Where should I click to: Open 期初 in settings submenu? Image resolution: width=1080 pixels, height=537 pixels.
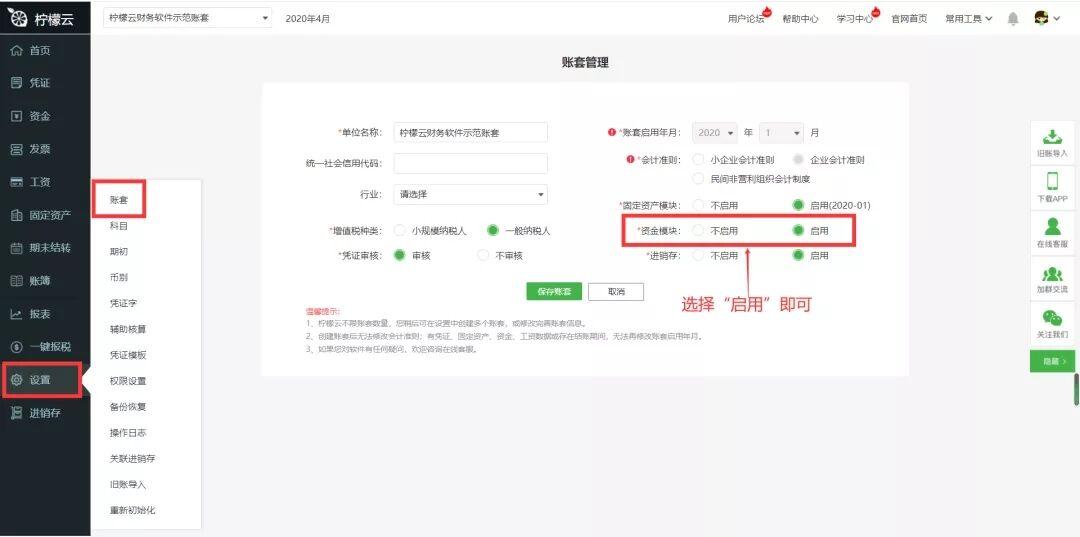click(x=118, y=251)
